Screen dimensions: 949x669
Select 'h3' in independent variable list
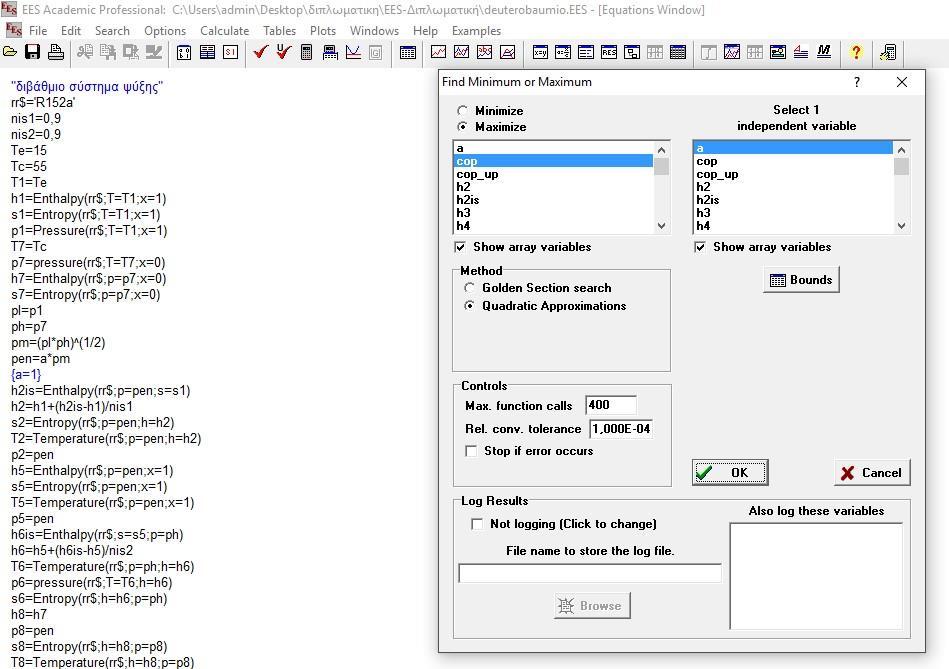(x=793, y=213)
